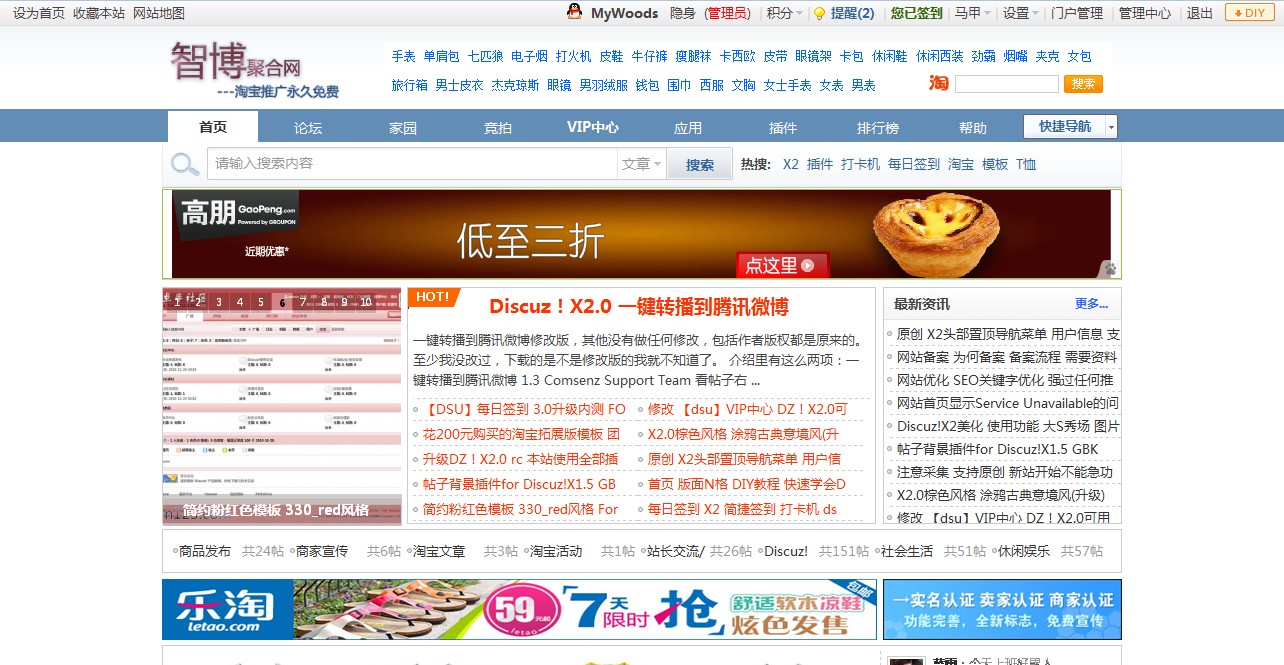This screenshot has height=665, width=1284.
Task: Click the 牛仔裤 Taobao keyword link
Action: point(650,56)
